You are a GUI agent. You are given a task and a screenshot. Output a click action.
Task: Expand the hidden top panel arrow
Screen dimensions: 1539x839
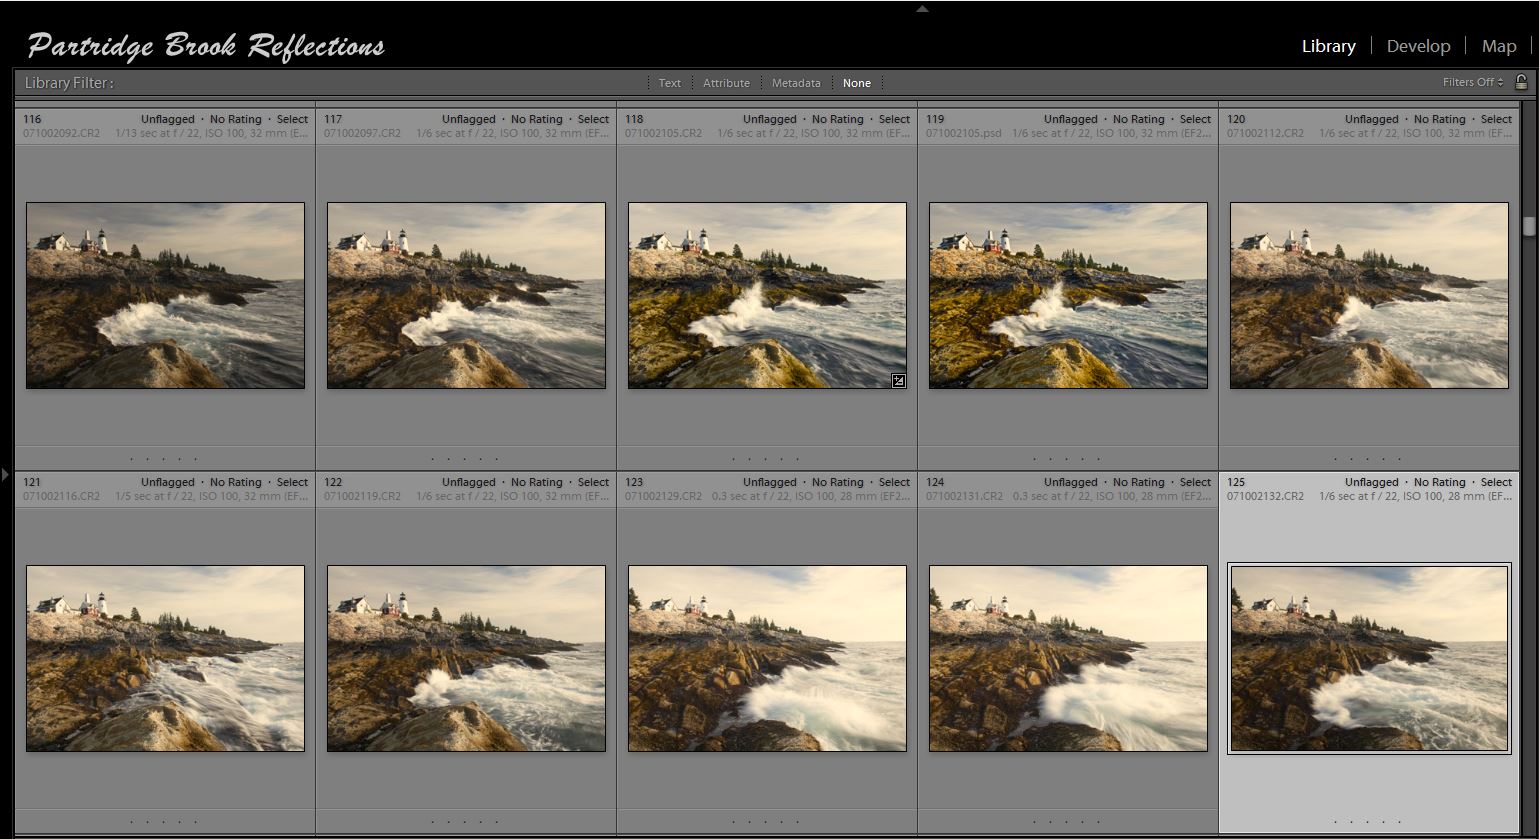[x=922, y=9]
